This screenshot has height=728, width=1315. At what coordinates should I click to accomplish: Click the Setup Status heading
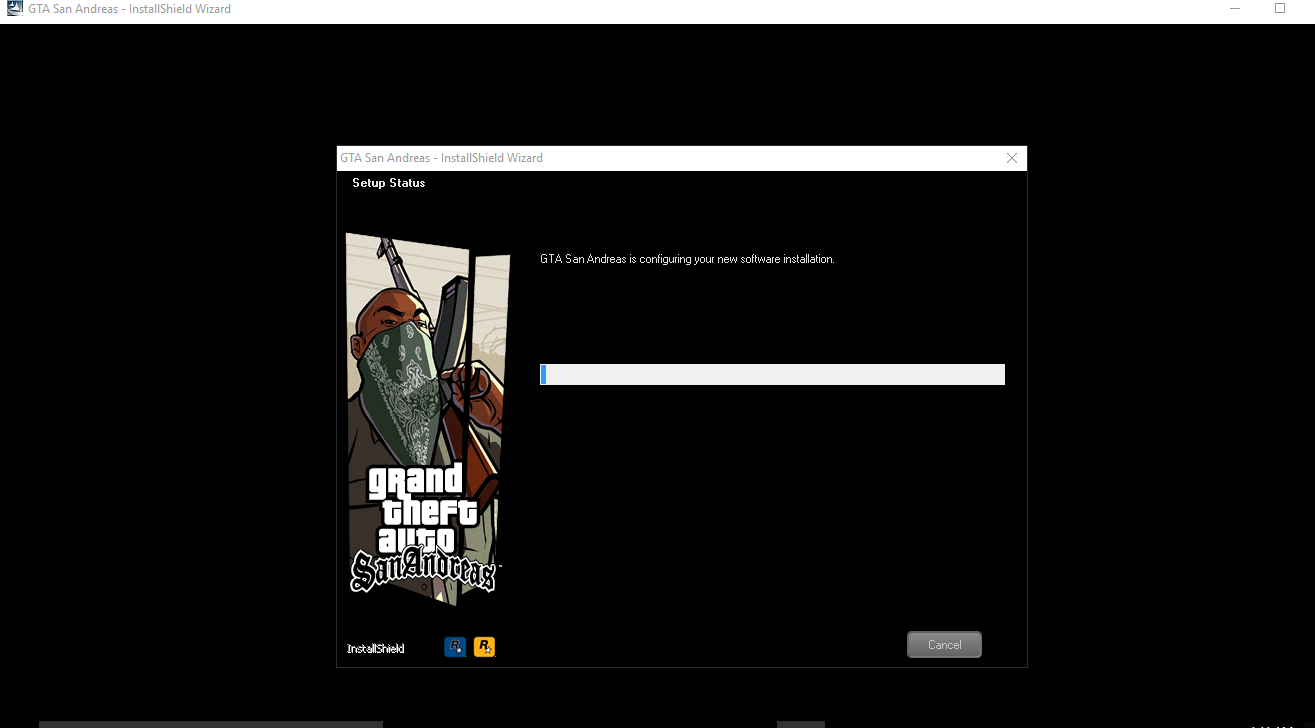pyautogui.click(x=389, y=183)
